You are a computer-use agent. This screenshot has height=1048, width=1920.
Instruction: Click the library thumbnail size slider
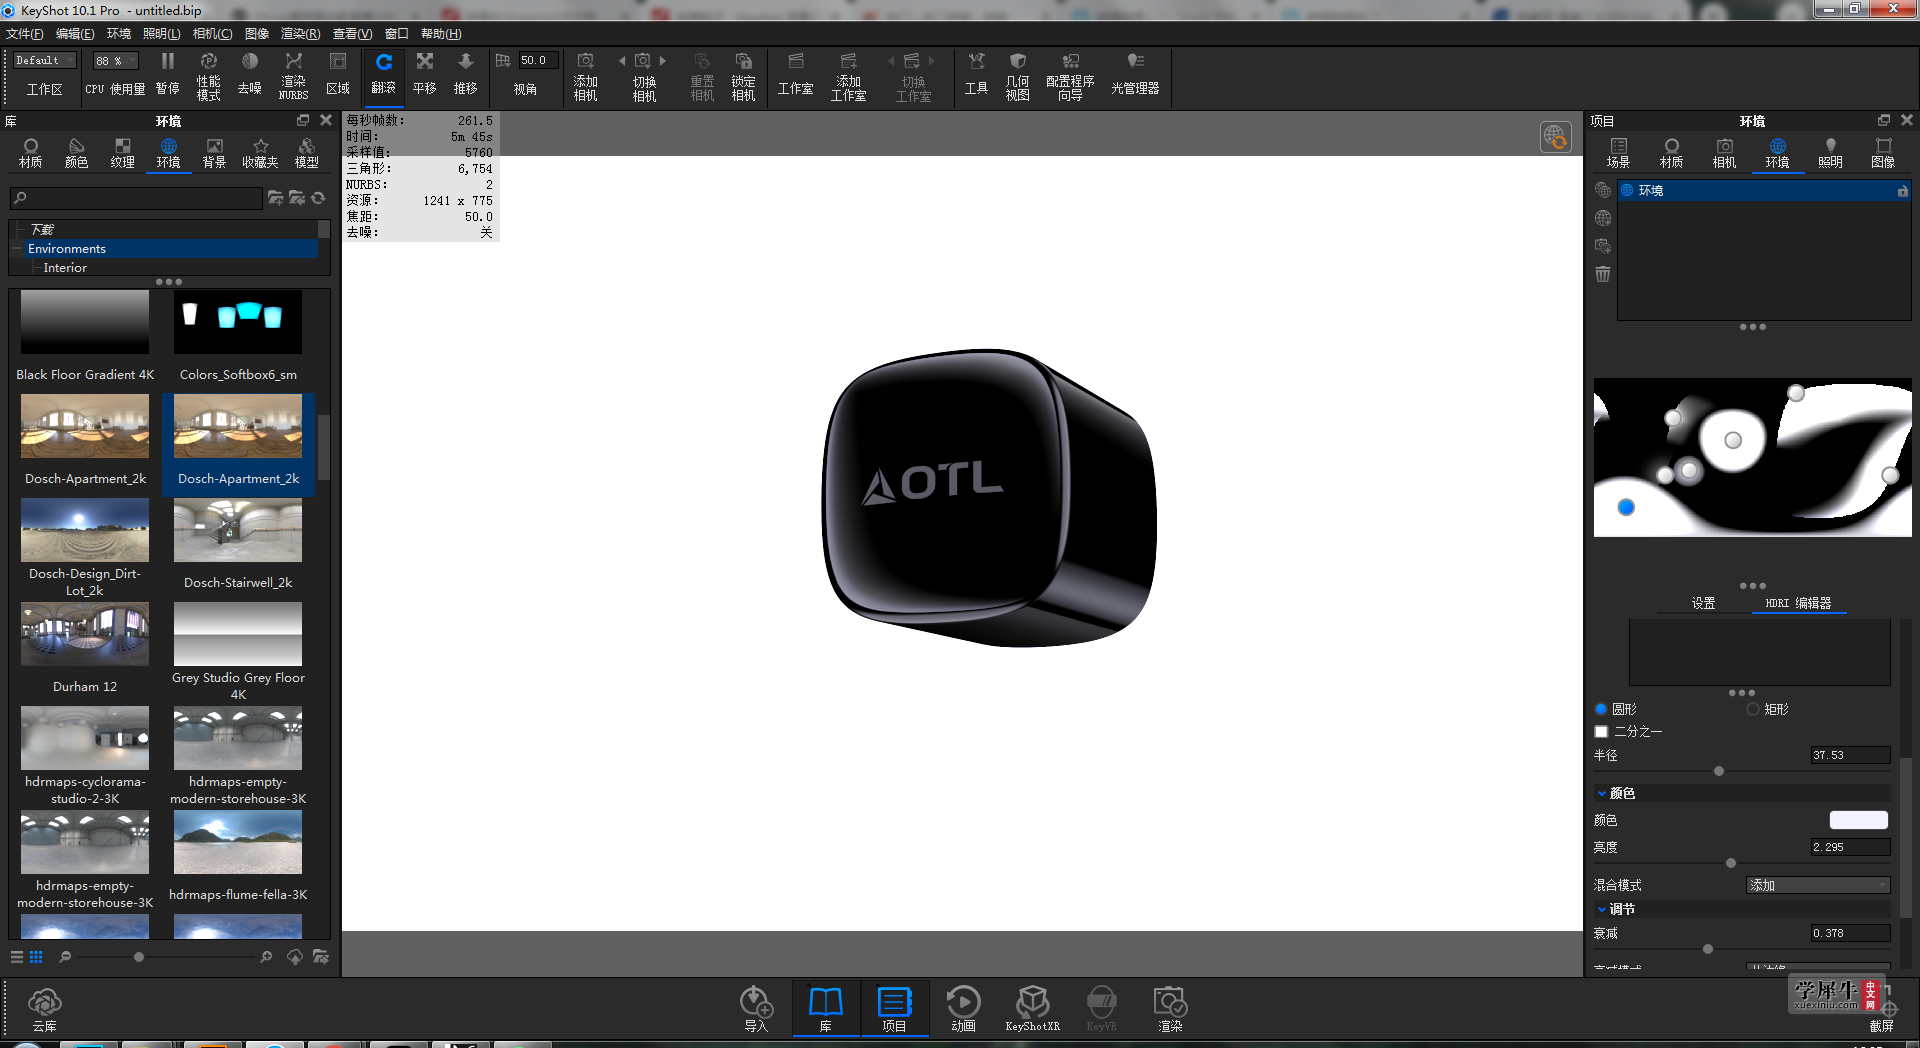coord(139,957)
